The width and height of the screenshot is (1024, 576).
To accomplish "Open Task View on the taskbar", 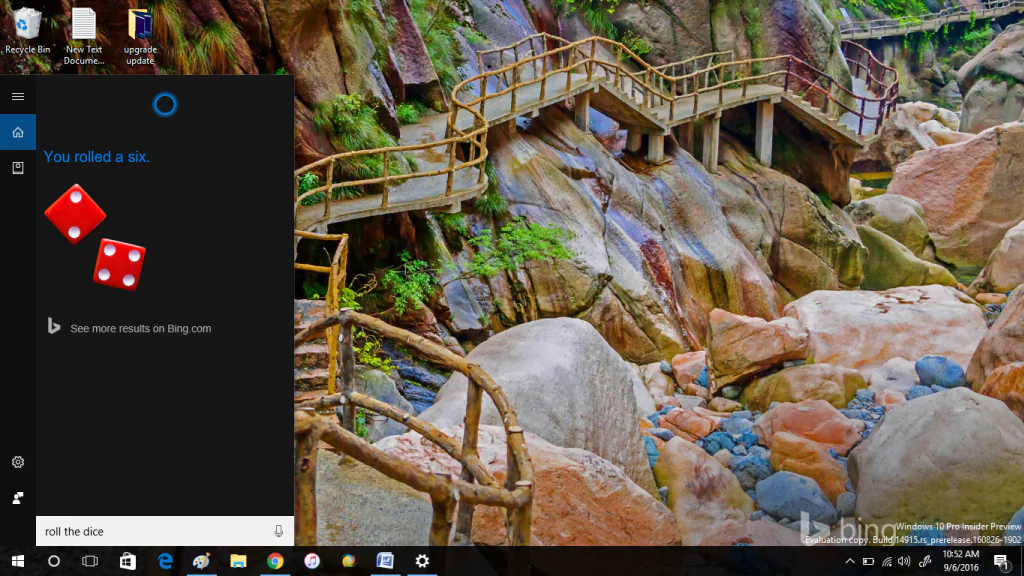I will (x=90, y=561).
